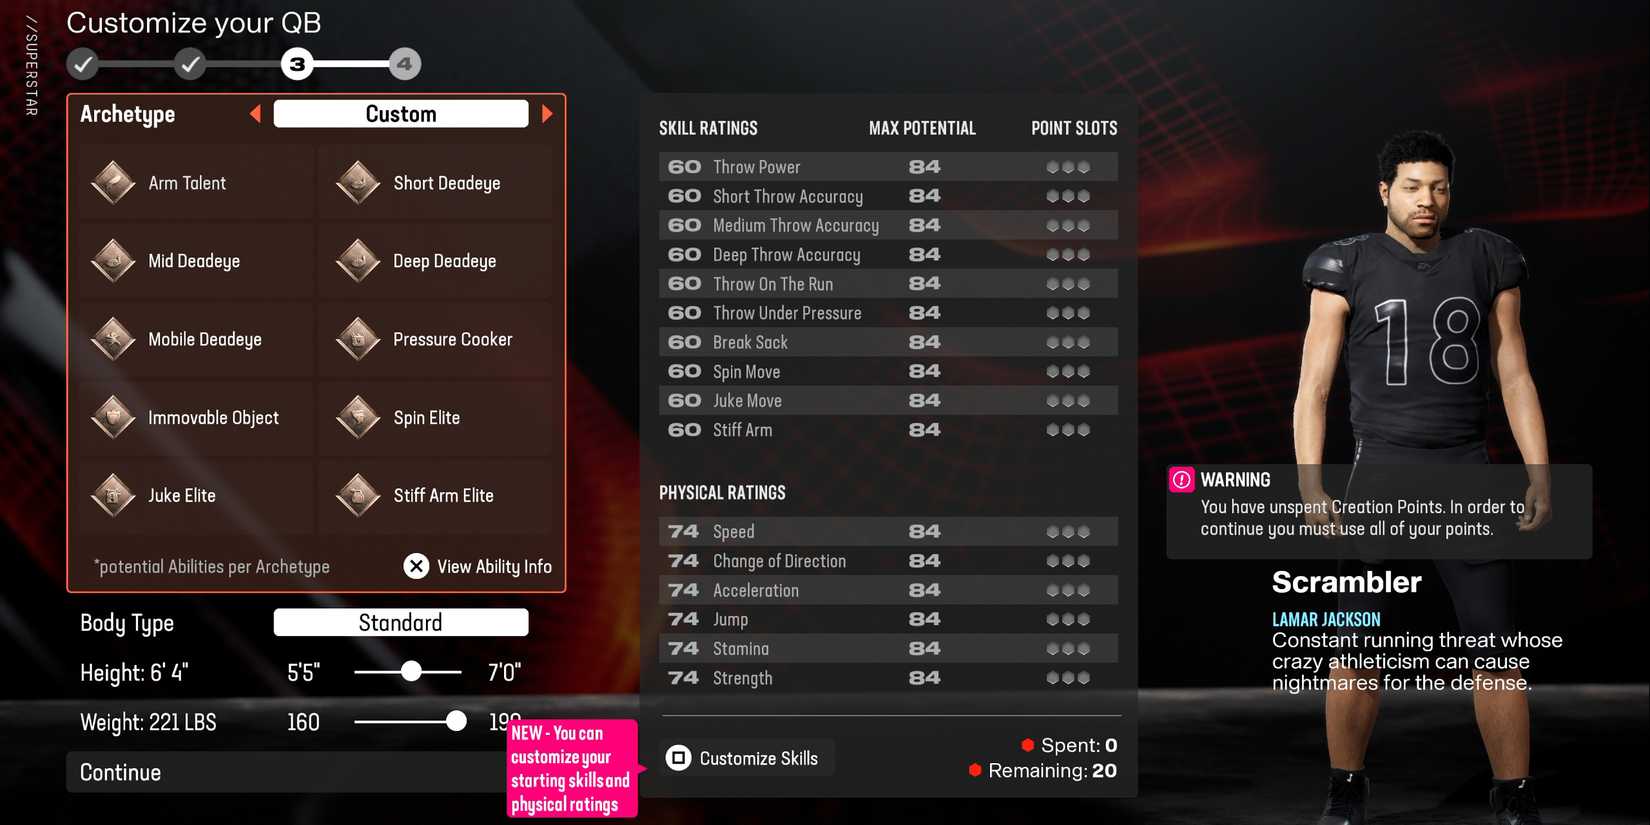1650x825 pixels.
Task: Choose the Spin Elite ability icon
Action: point(358,417)
